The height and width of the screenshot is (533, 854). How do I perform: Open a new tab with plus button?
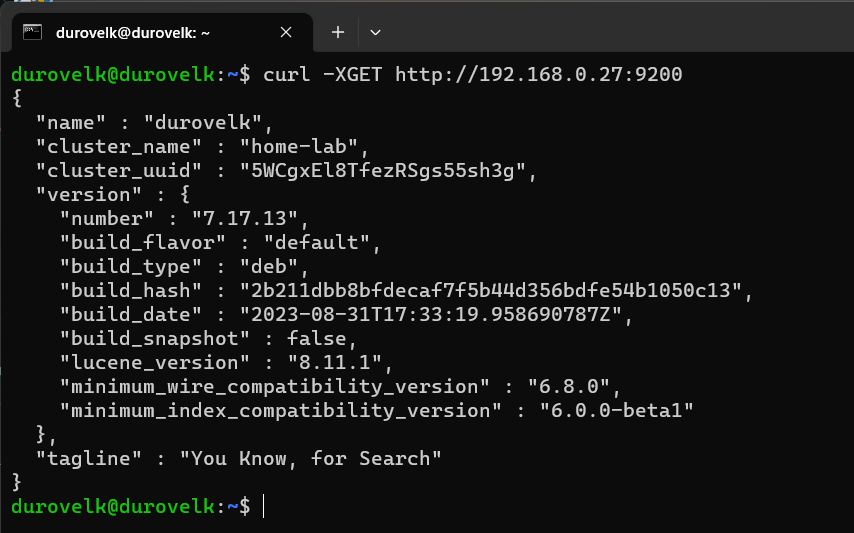pyautogui.click(x=338, y=32)
